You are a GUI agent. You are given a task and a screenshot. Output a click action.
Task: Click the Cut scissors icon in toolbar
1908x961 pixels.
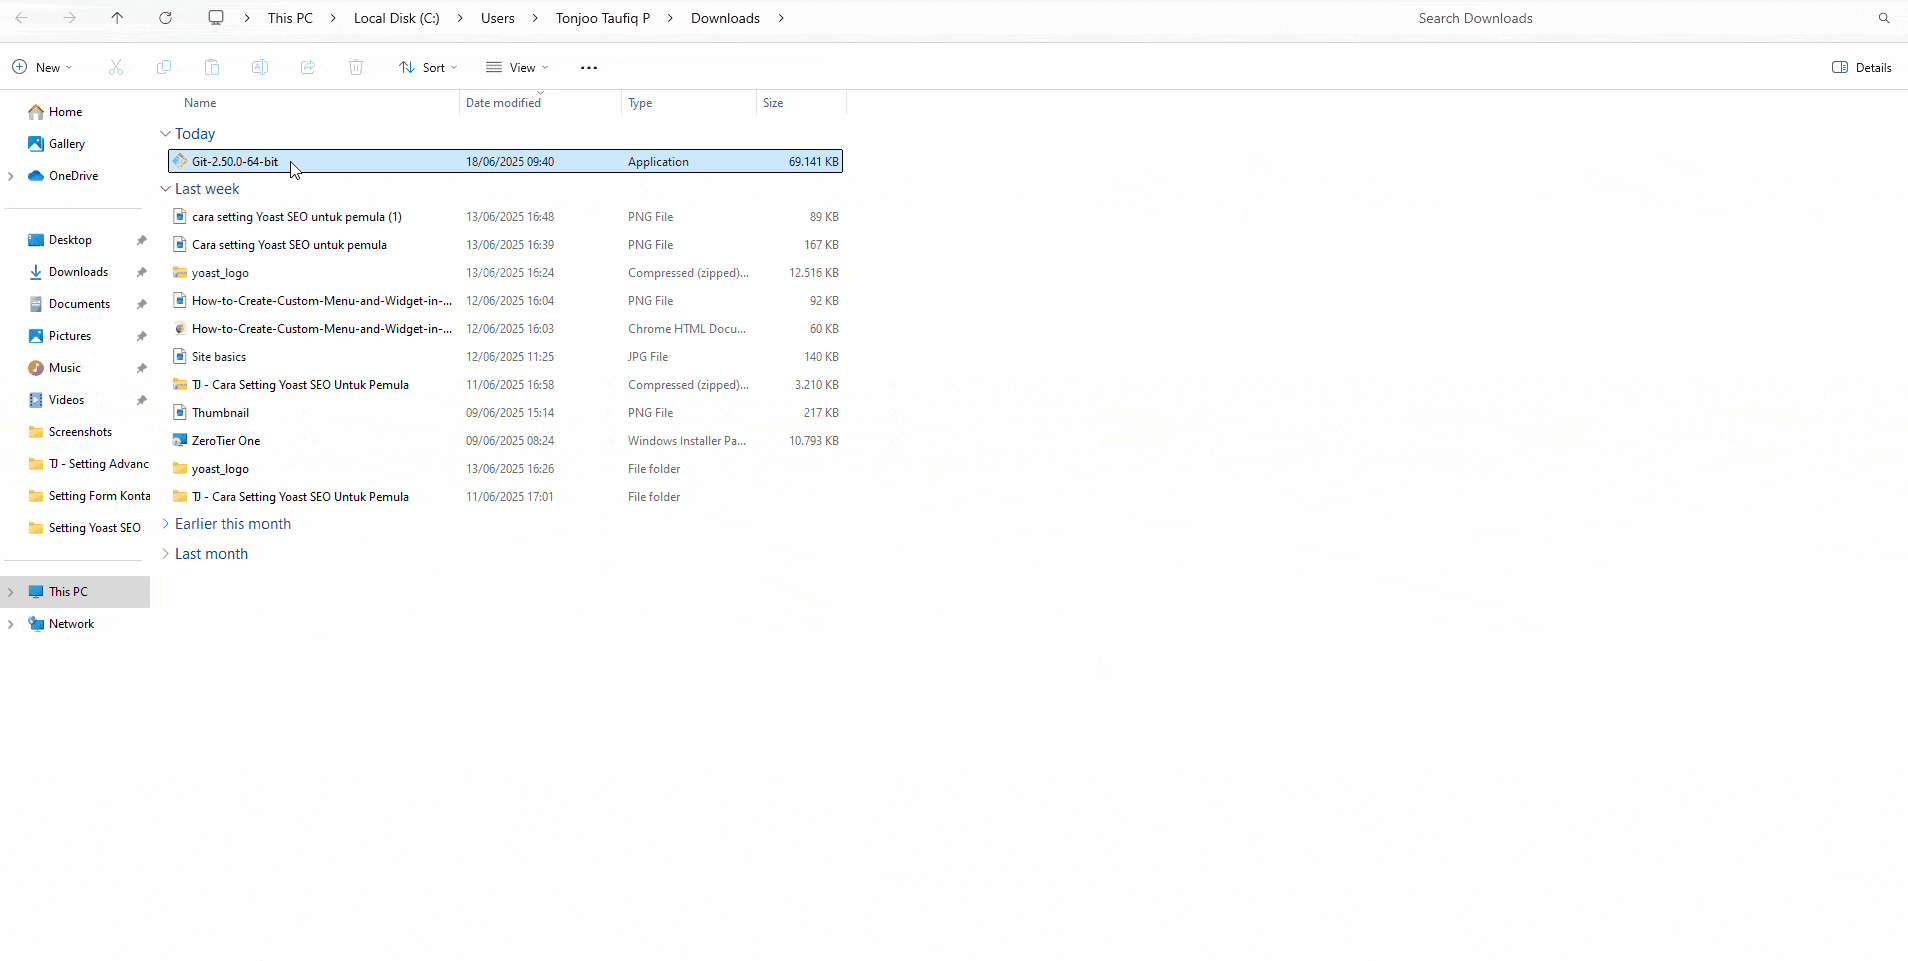116,67
